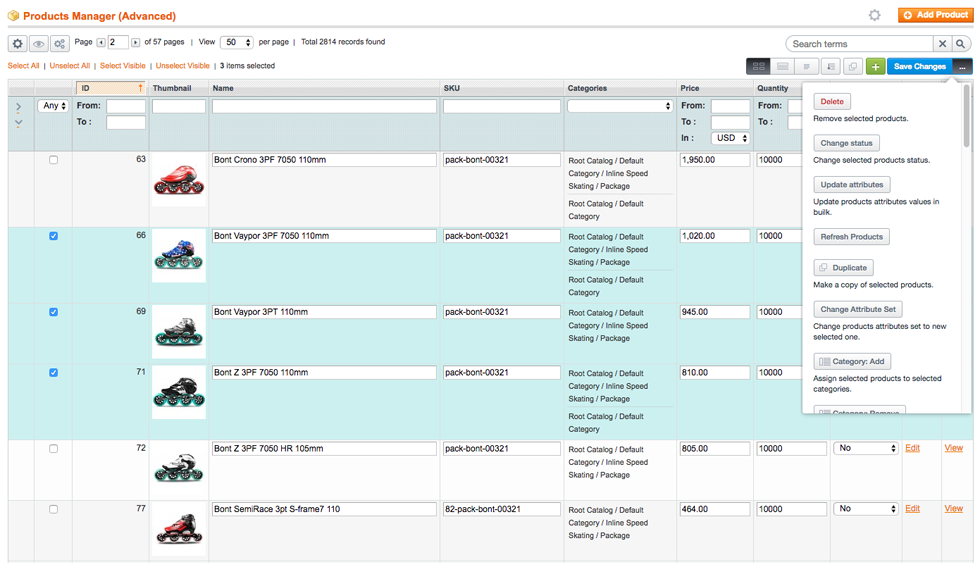This screenshot has height=567, width=980.
Task: Click Unselect All link
Action: coord(70,66)
